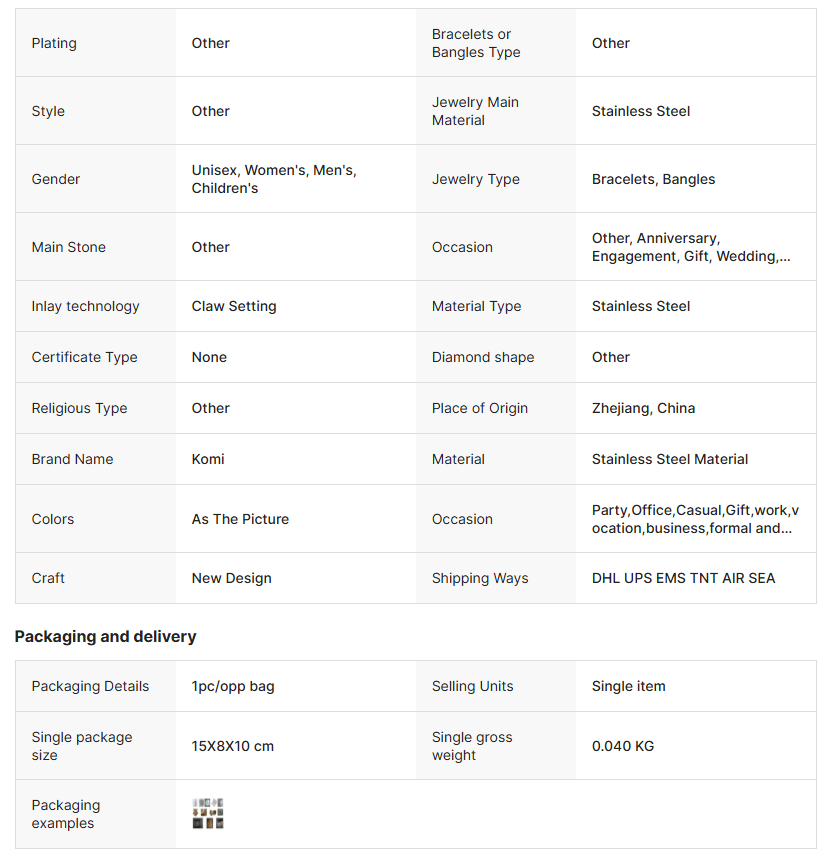Select the "New Design" craft value
838x856 pixels.
click(231, 578)
